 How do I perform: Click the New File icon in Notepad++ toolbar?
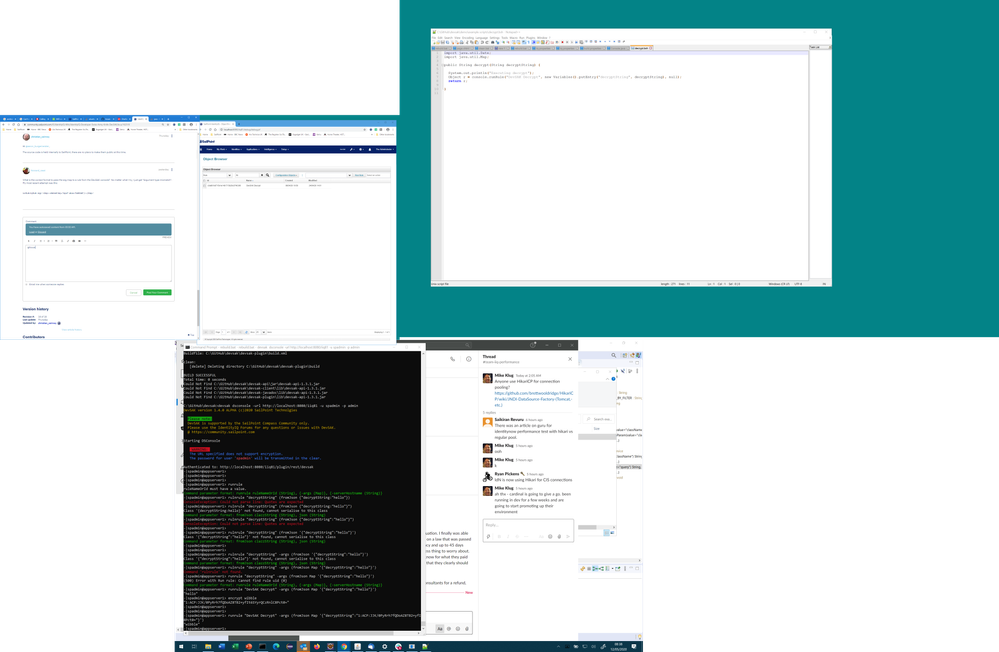point(435,42)
